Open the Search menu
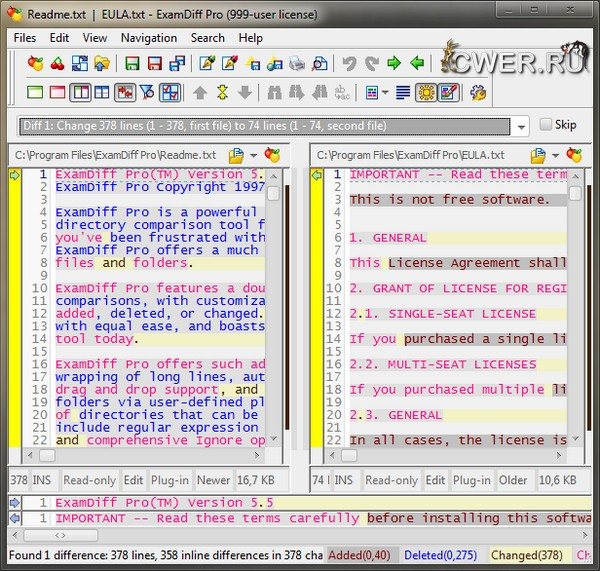This screenshot has height=571, width=600. pos(208,37)
